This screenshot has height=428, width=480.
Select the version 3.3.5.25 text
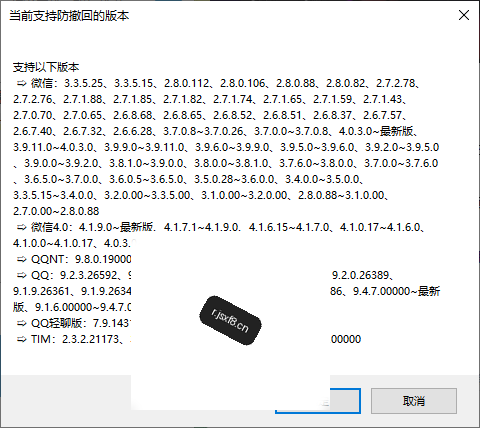tap(83, 83)
